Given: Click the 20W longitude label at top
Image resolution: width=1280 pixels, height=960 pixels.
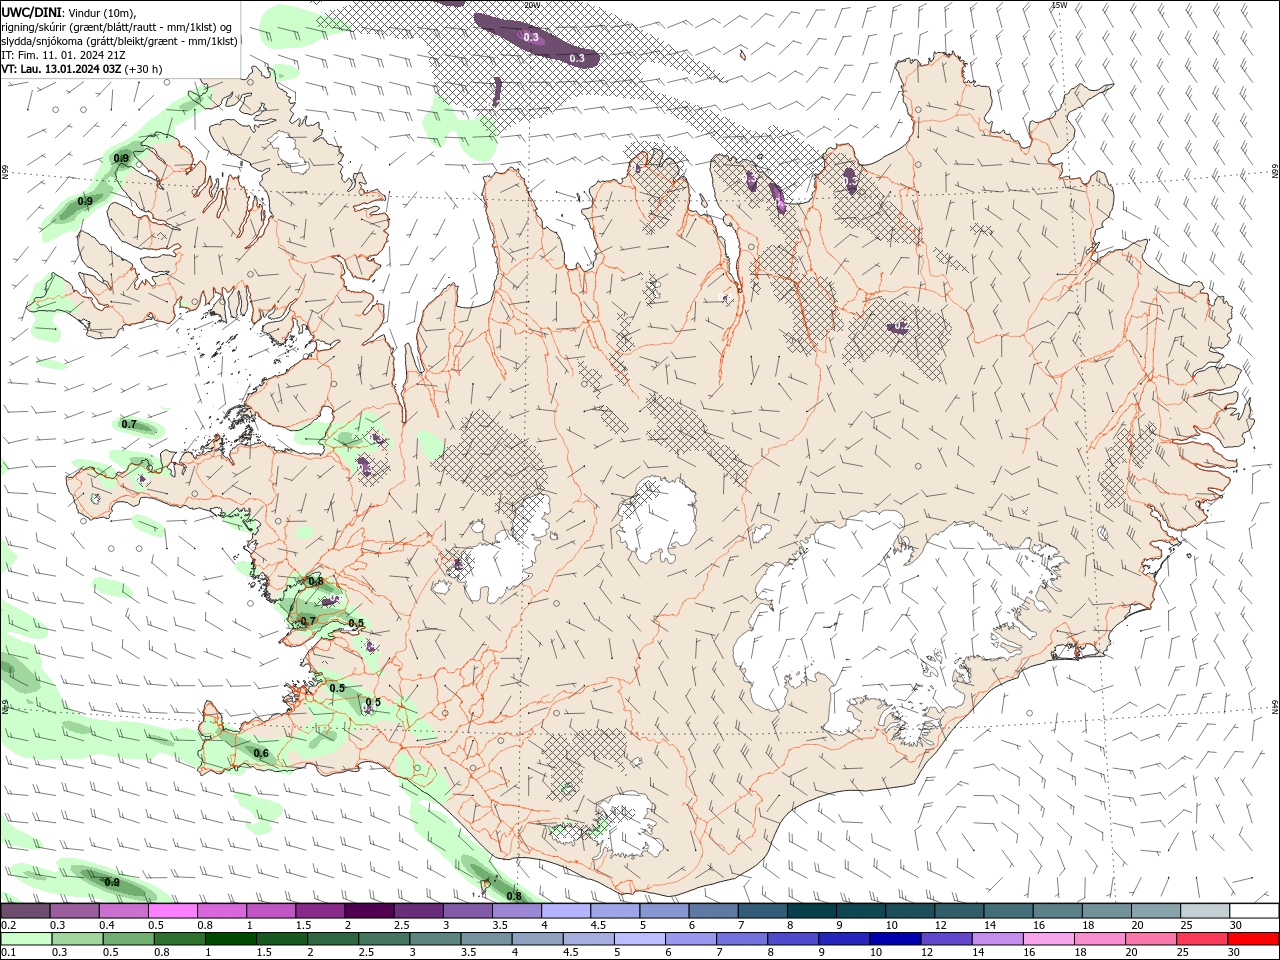Looking at the screenshot, I should point(531,5).
